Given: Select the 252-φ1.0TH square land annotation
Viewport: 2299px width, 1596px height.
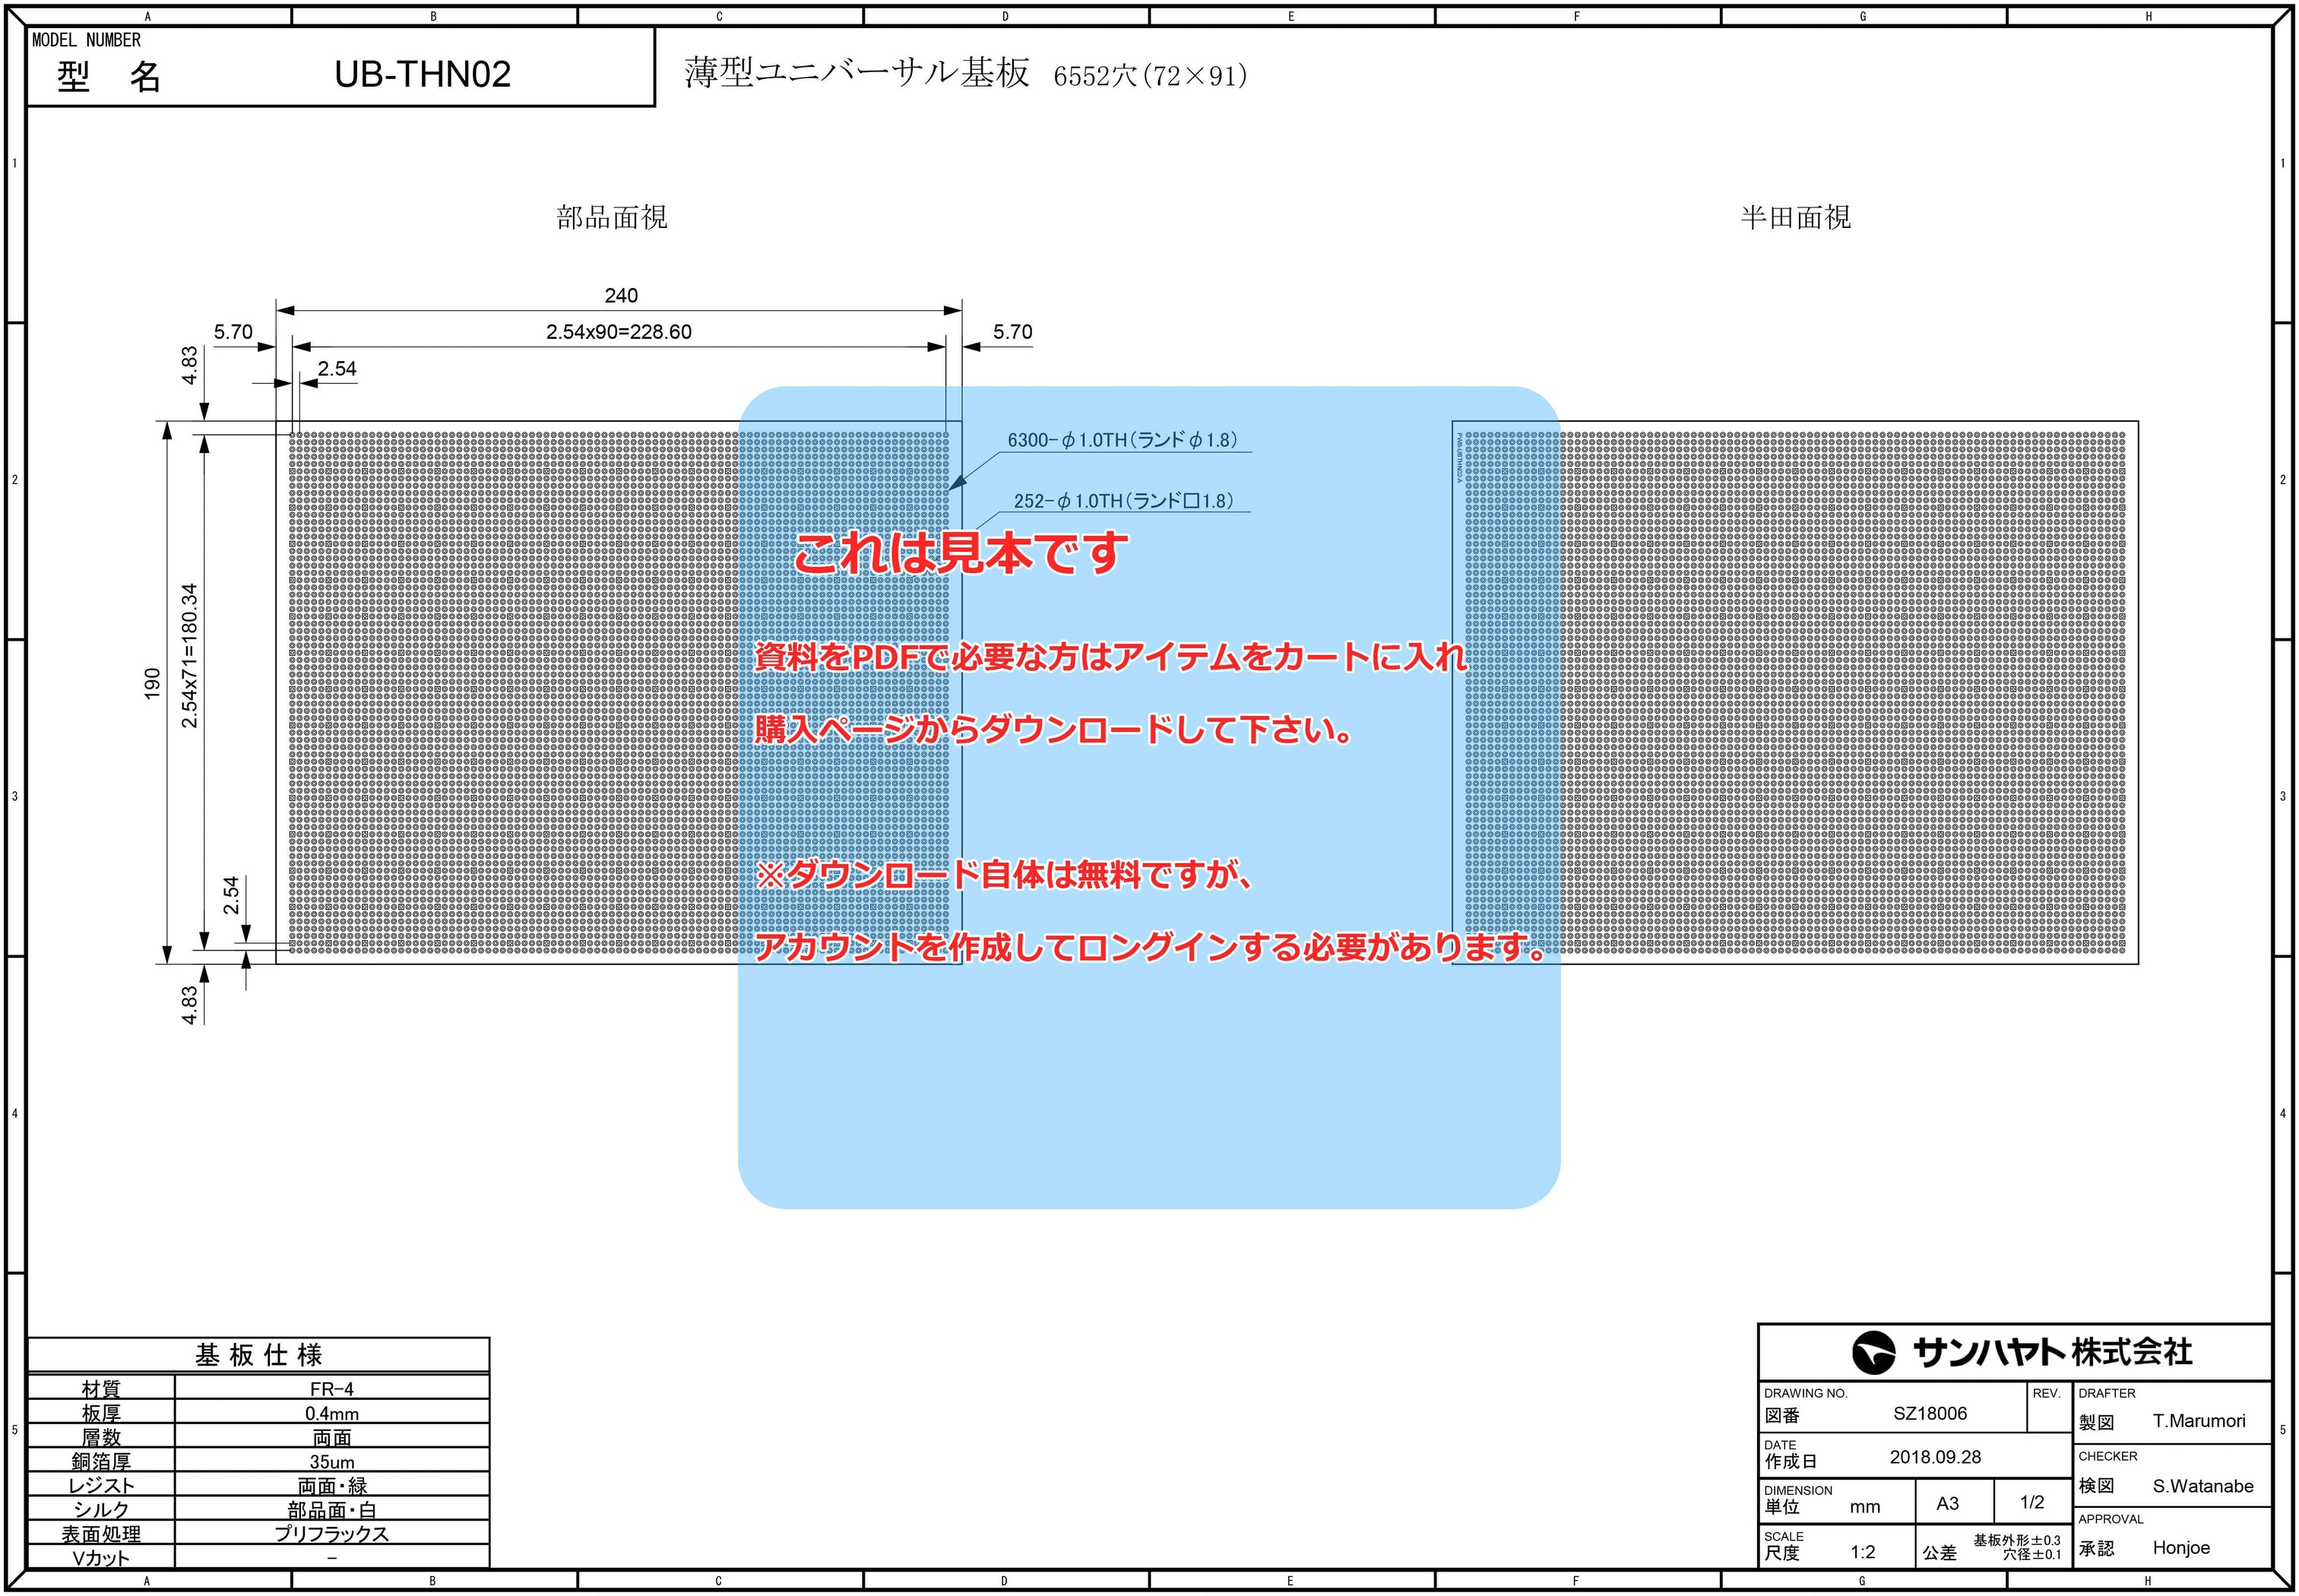Looking at the screenshot, I should tap(1123, 501).
